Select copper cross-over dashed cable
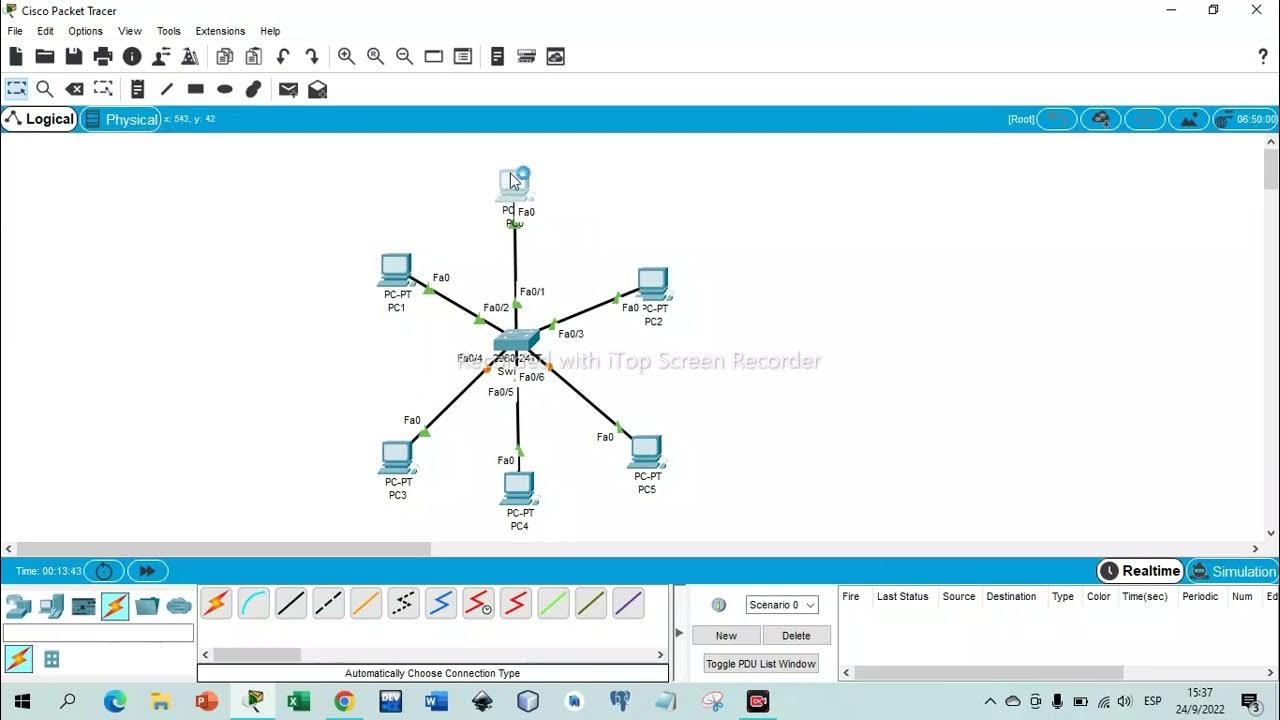This screenshot has height=720, width=1280. (x=328, y=603)
